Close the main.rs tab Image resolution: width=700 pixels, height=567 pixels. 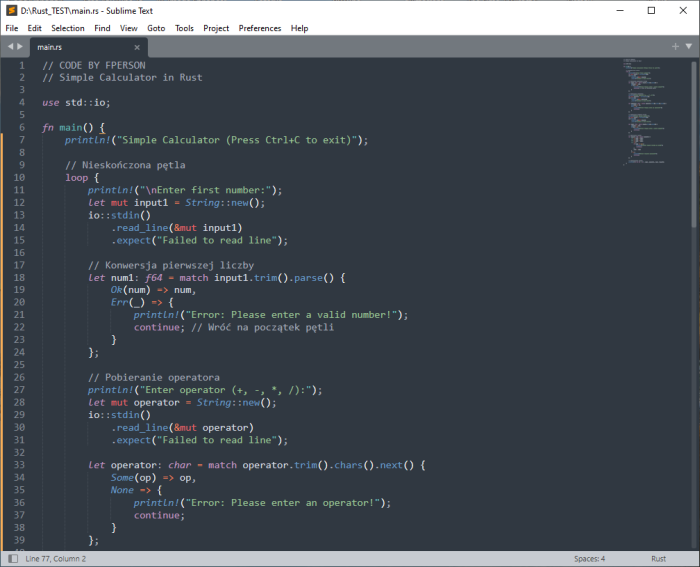[137, 47]
